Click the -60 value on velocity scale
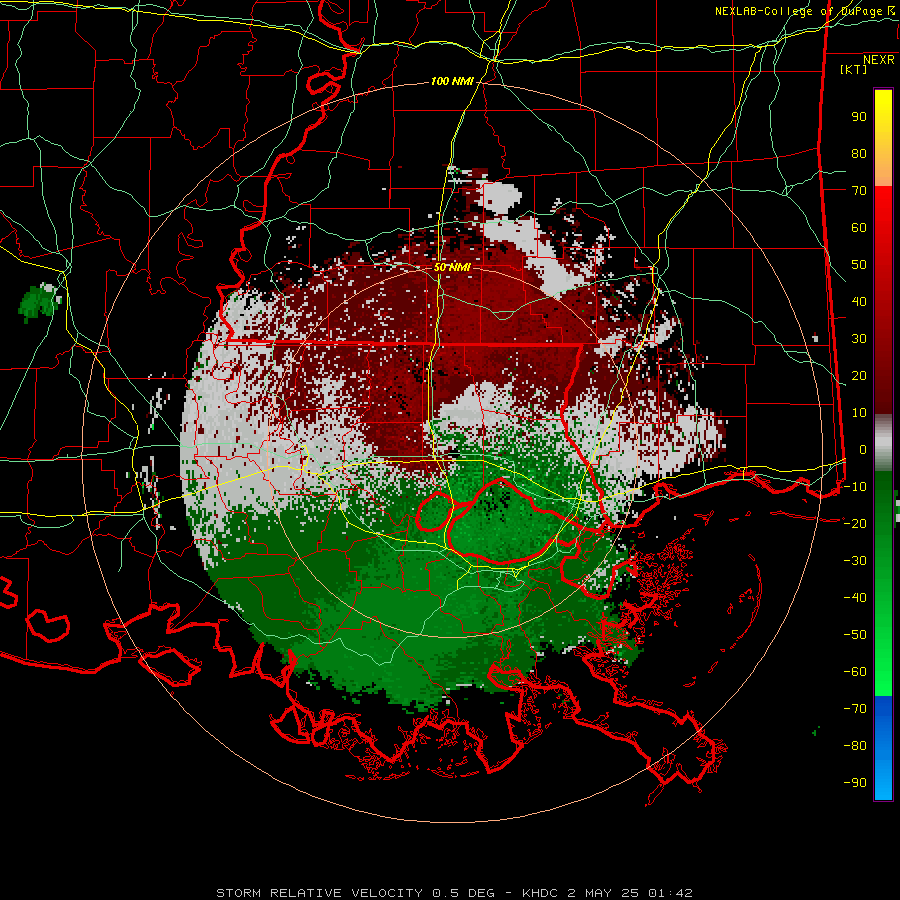The image size is (900, 900). tap(855, 672)
